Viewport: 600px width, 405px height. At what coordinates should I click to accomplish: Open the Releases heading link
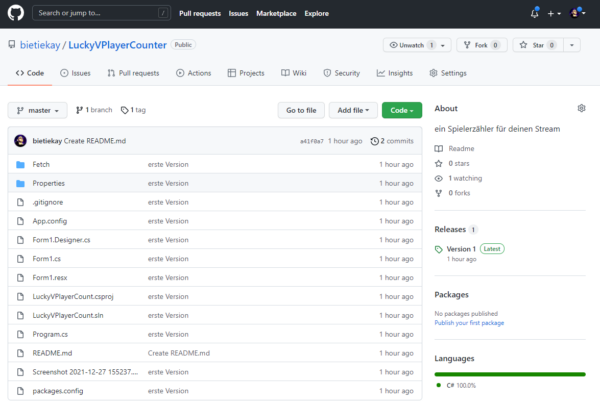click(450, 230)
